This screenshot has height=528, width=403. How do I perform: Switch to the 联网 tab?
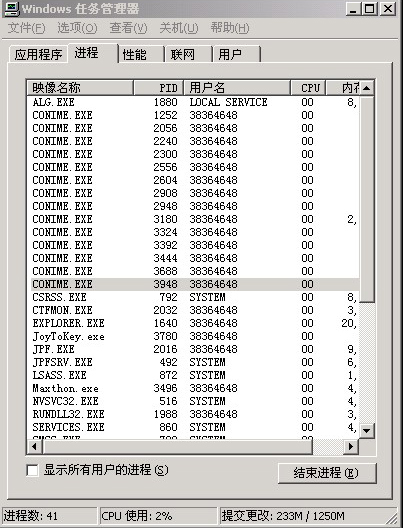(x=189, y=55)
